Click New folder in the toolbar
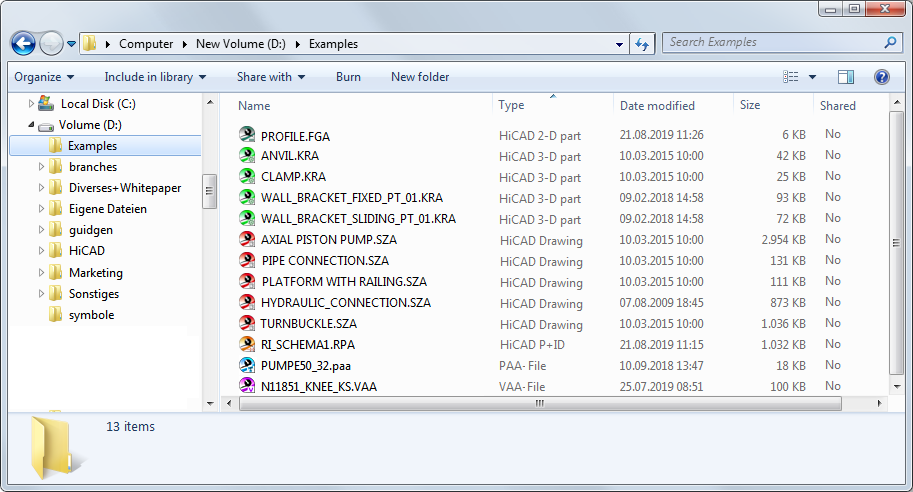The height and width of the screenshot is (492, 913). [x=420, y=77]
